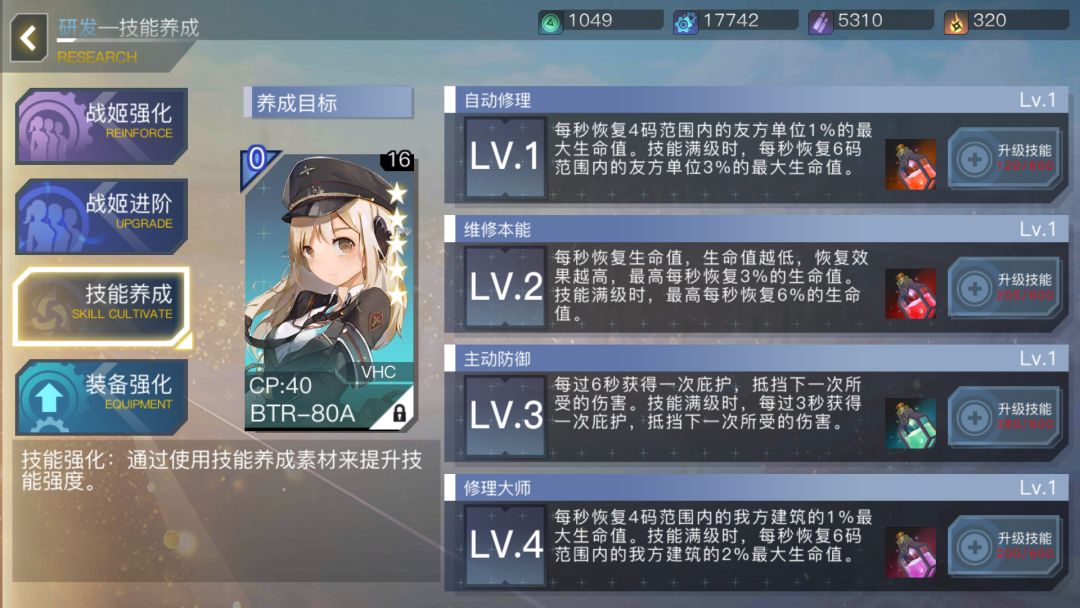Tap the blue gear resource icon
Image resolution: width=1080 pixels, height=608 pixels.
tap(685, 23)
